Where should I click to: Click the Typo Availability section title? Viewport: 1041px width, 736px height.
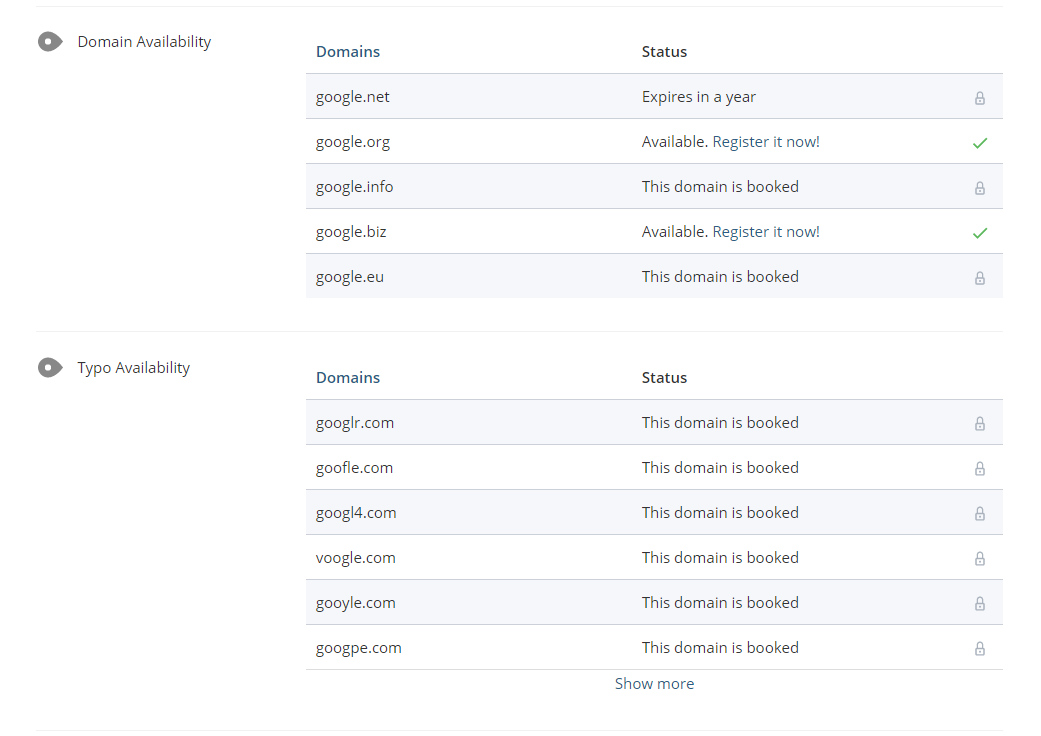pyautogui.click(x=133, y=368)
